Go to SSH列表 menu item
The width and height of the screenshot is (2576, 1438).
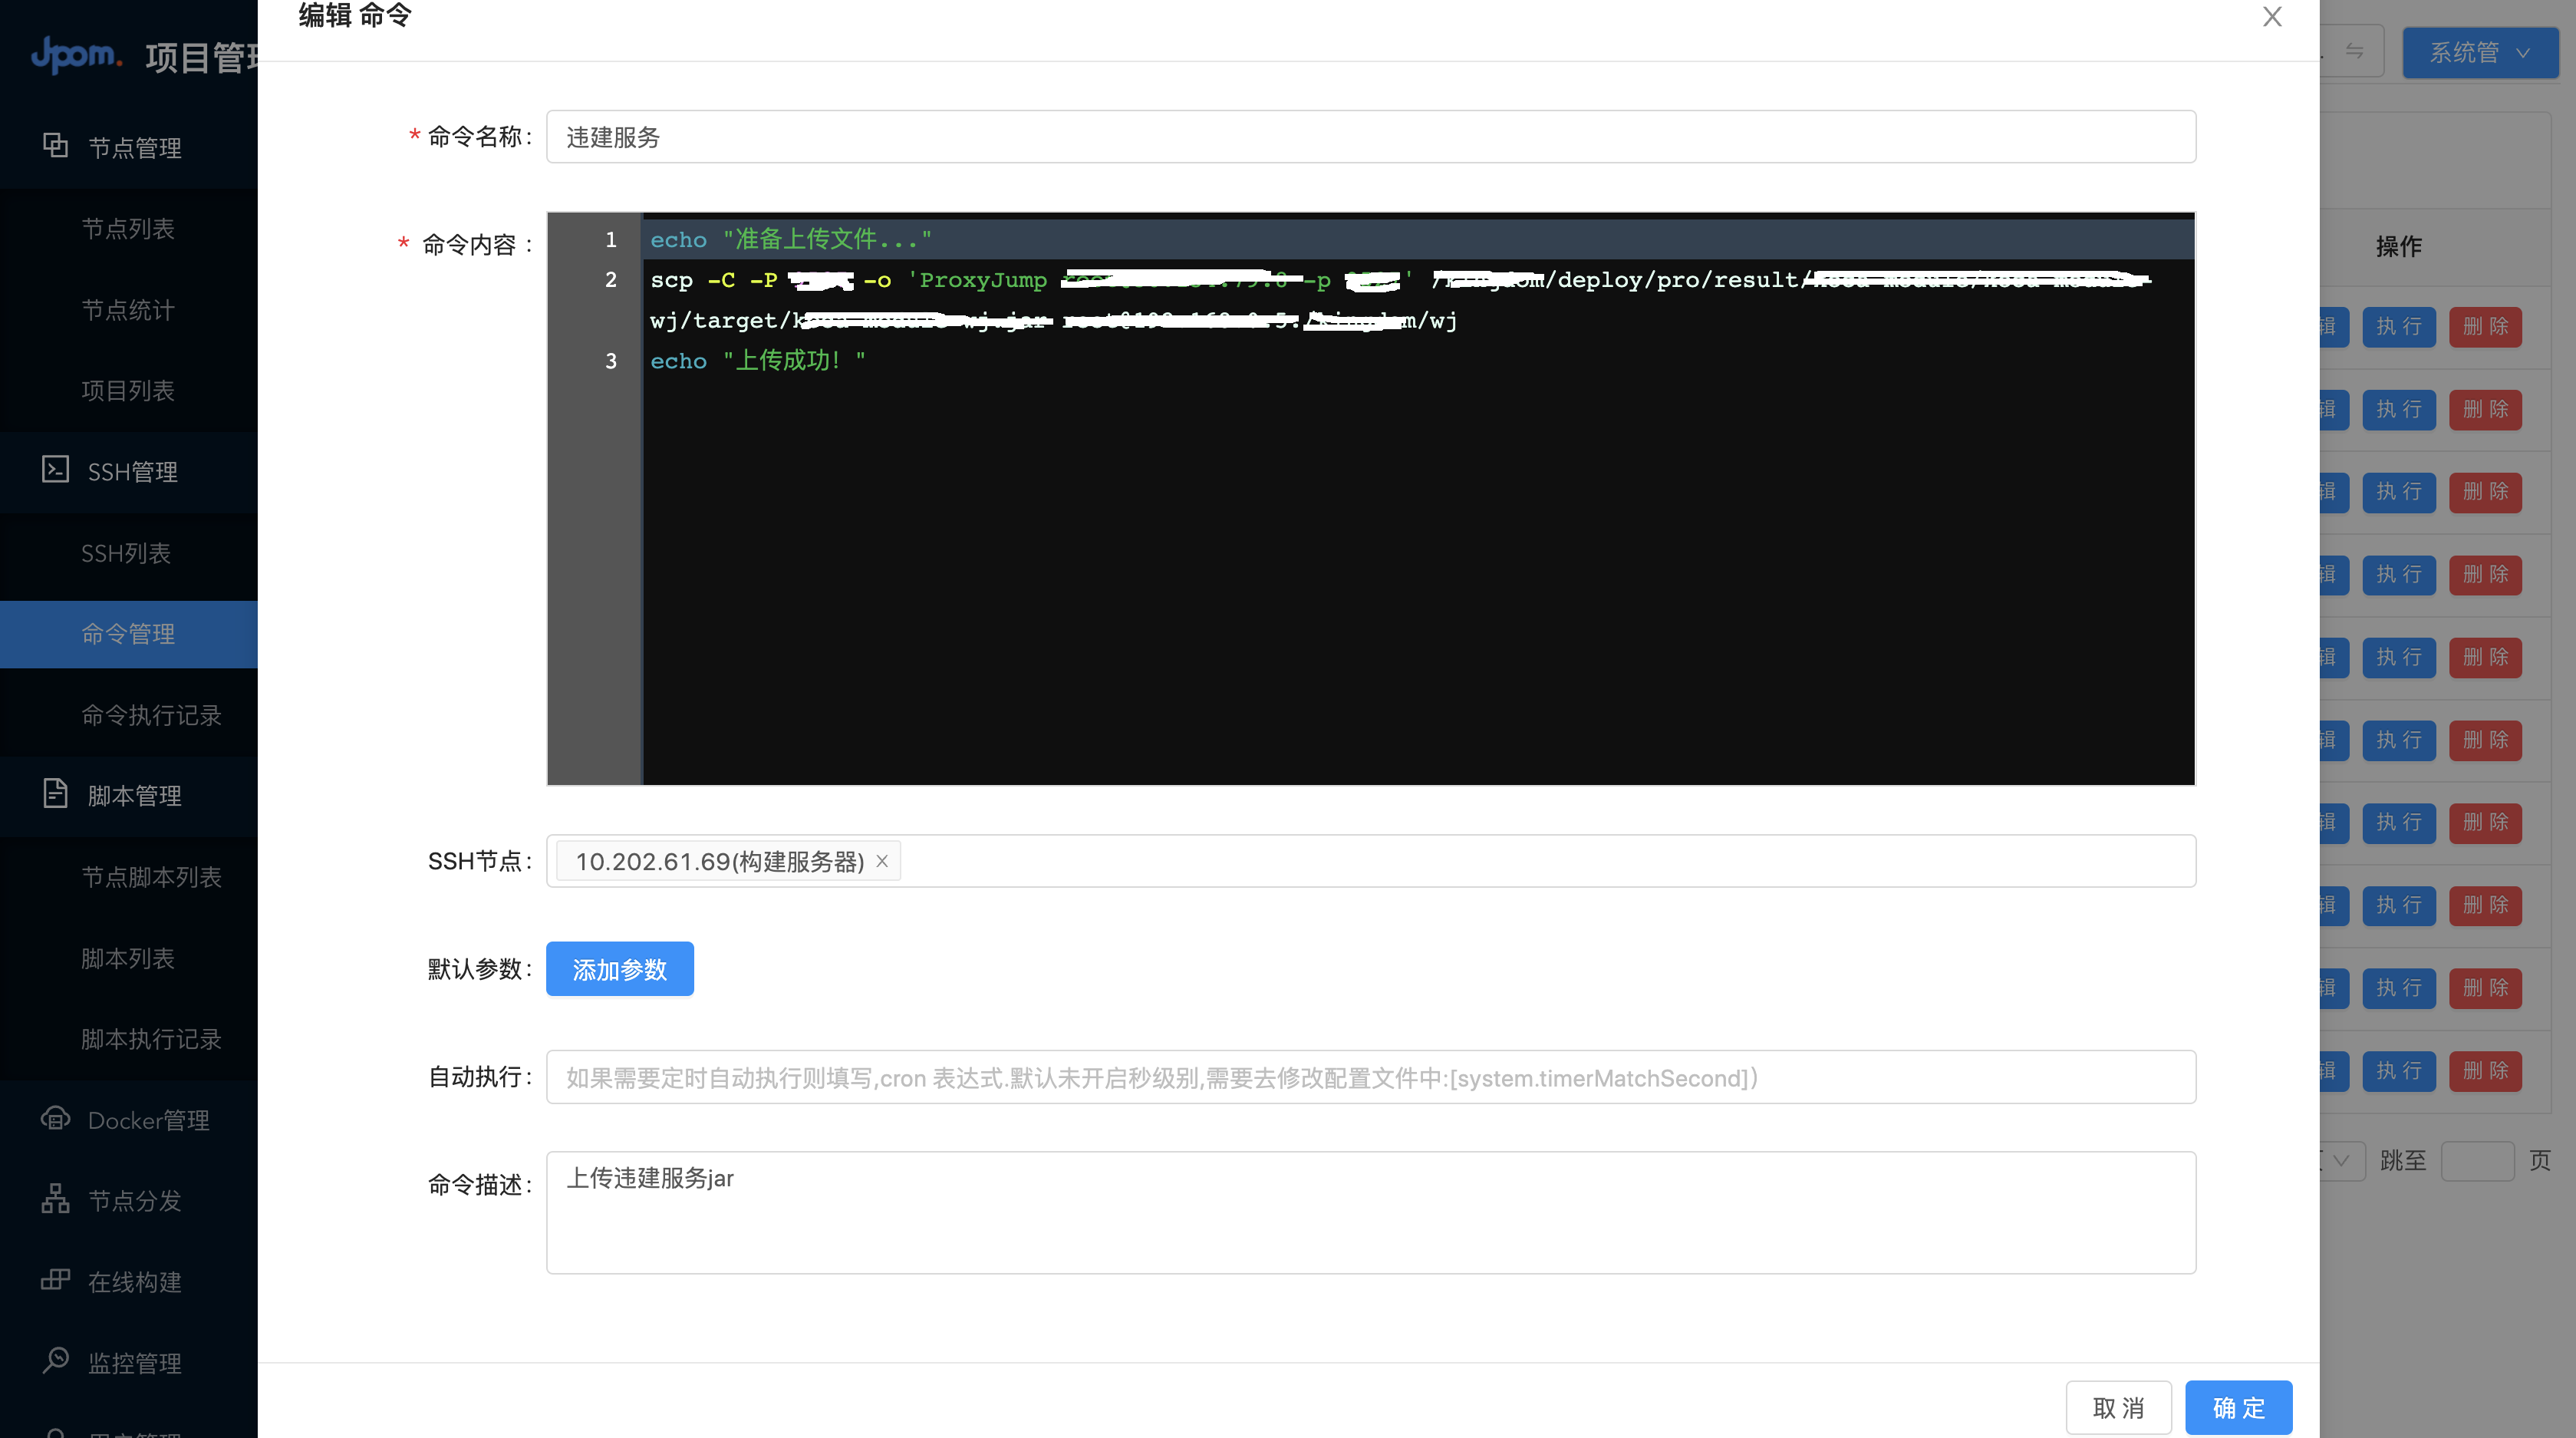126,553
